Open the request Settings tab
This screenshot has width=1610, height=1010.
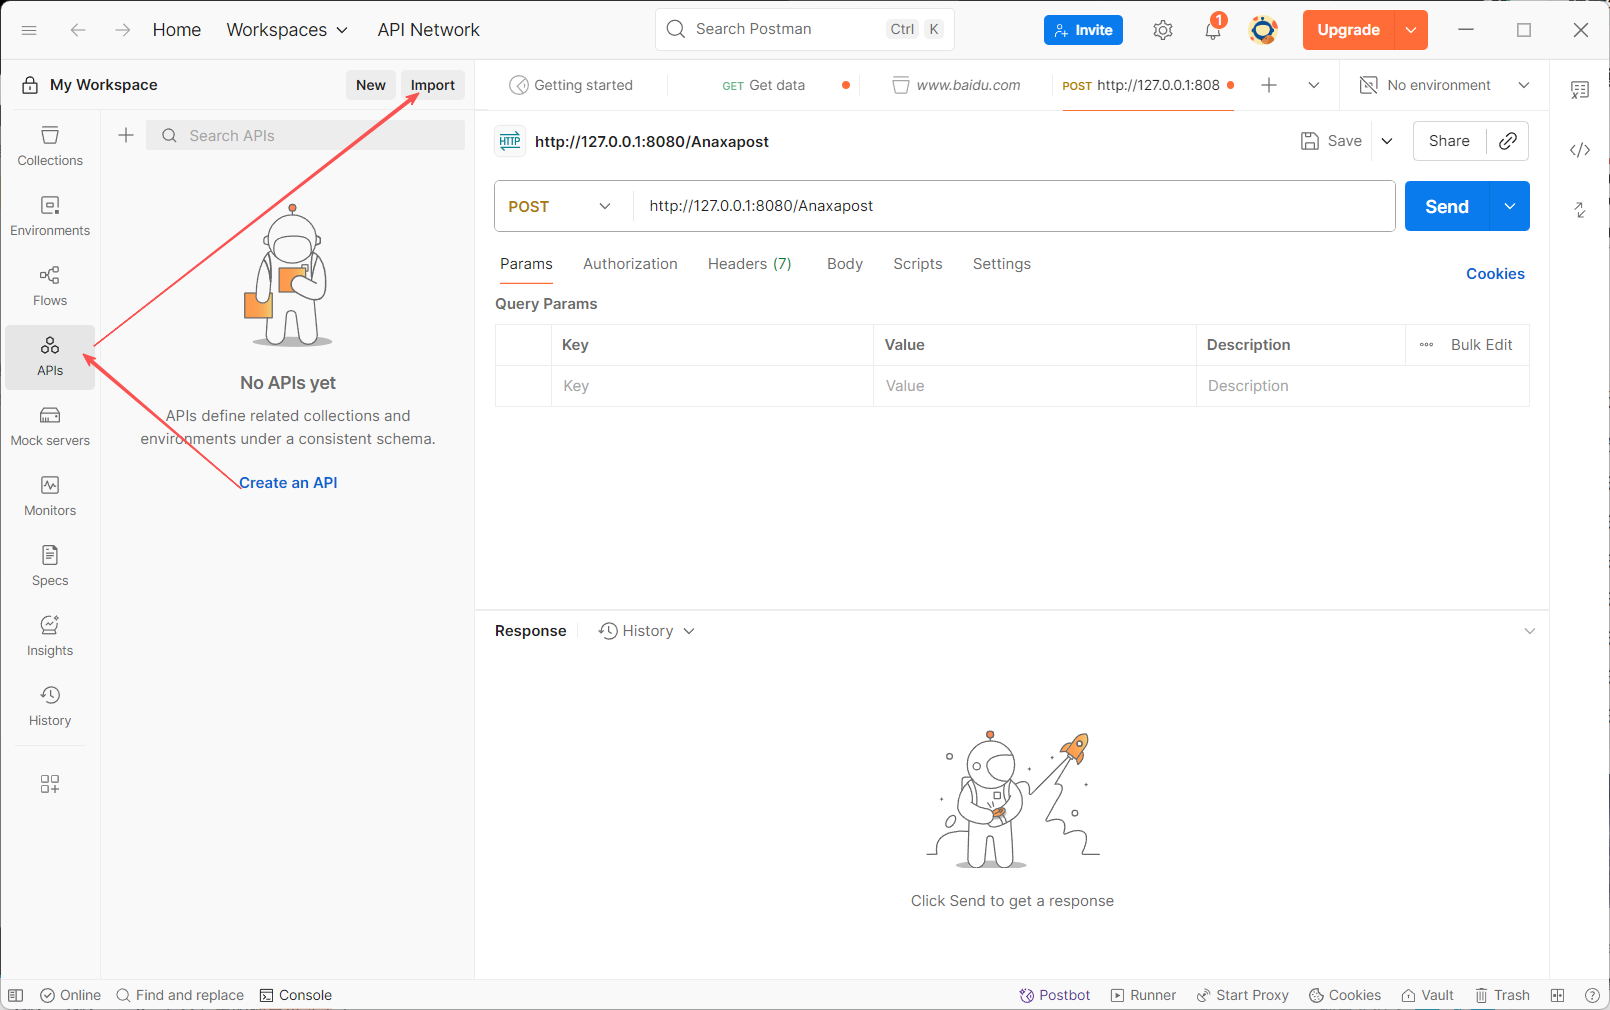pos(1002,264)
